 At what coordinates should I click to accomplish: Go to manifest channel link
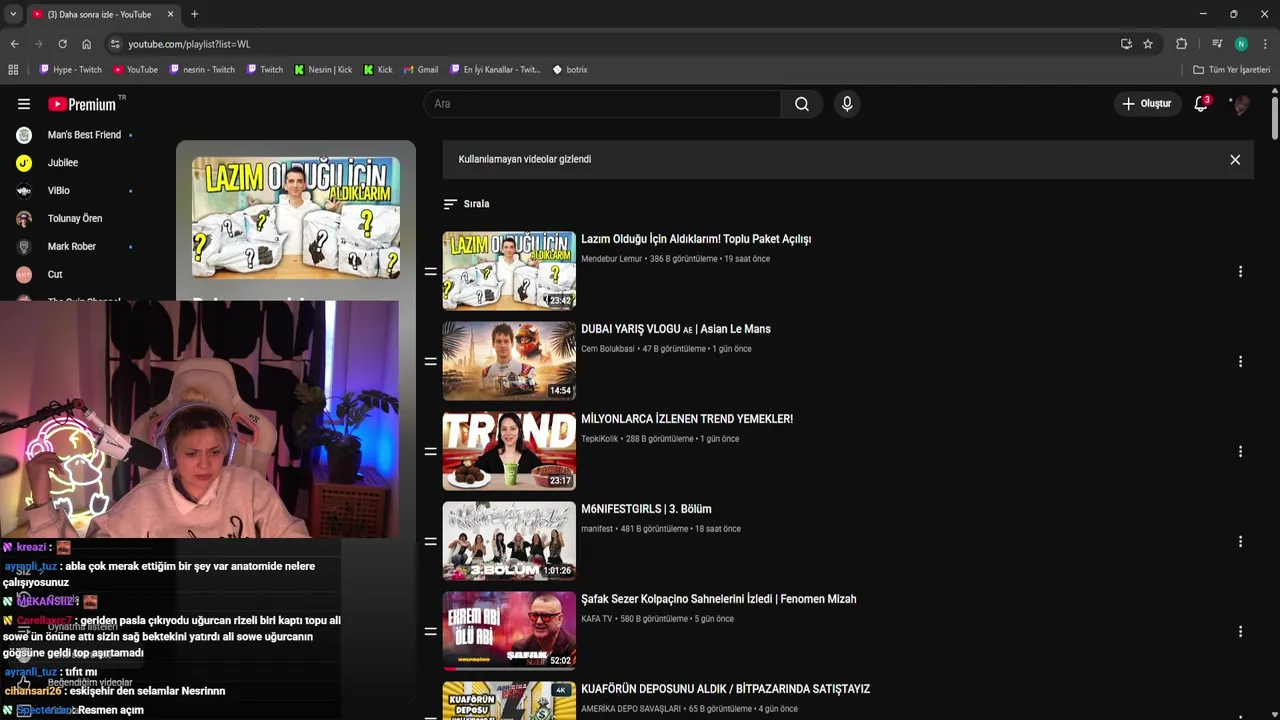597,529
